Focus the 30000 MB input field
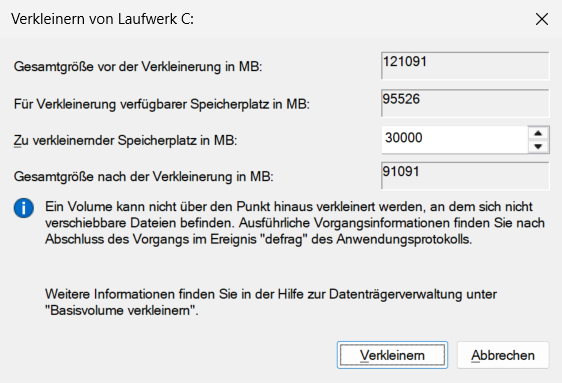Viewport: 562px width, 383px height. pyautogui.click(x=454, y=140)
